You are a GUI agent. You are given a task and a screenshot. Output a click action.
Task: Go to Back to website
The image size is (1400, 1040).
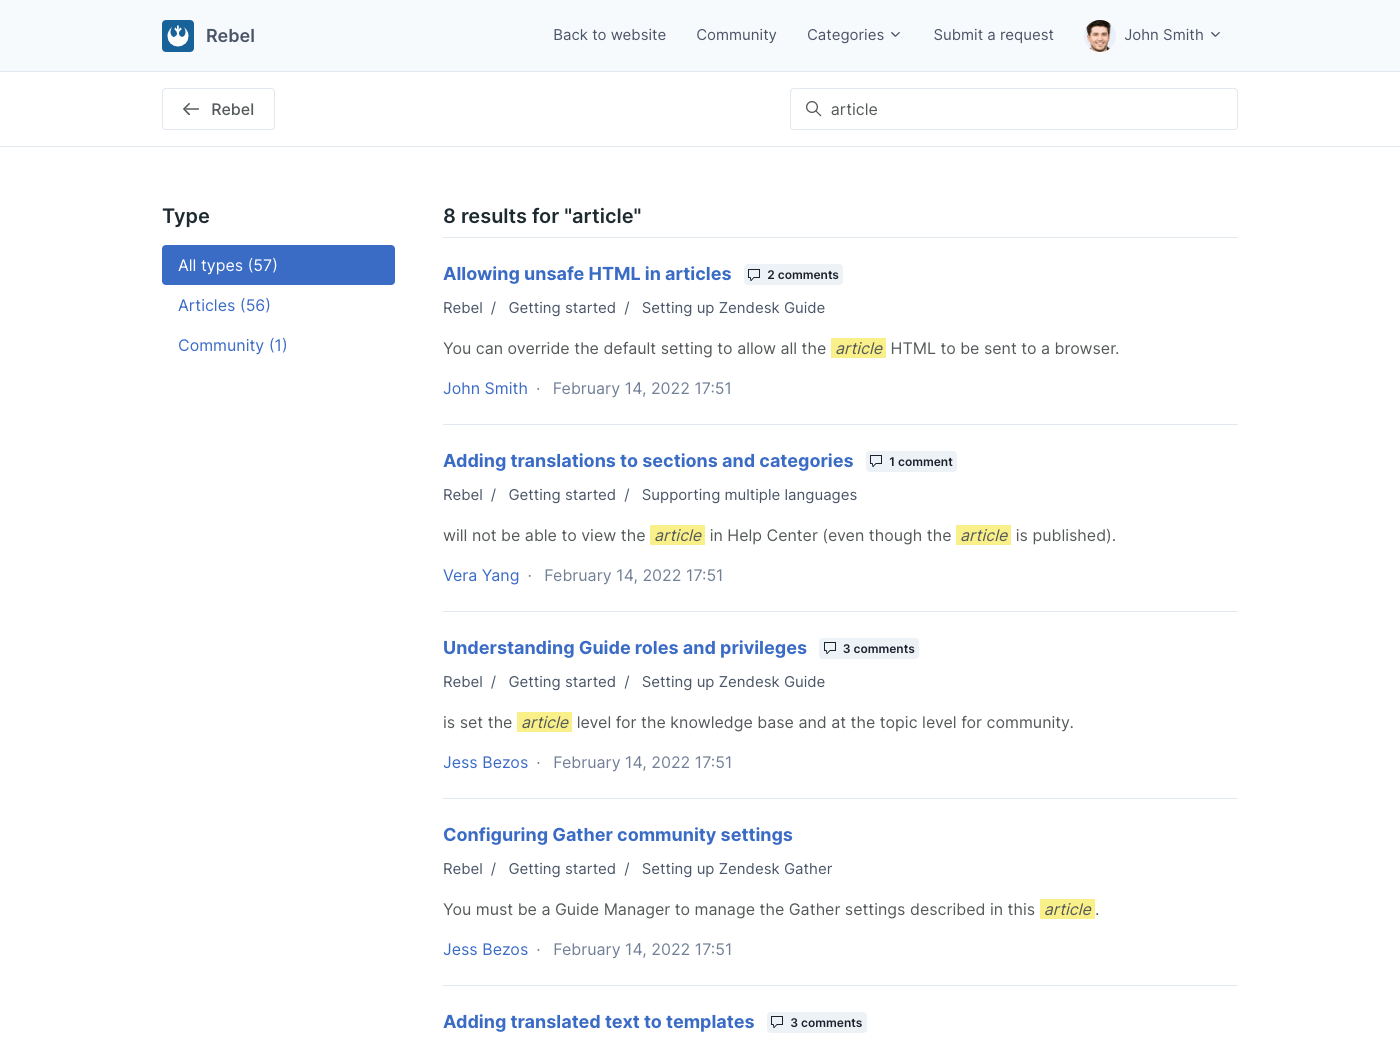pyautogui.click(x=609, y=35)
